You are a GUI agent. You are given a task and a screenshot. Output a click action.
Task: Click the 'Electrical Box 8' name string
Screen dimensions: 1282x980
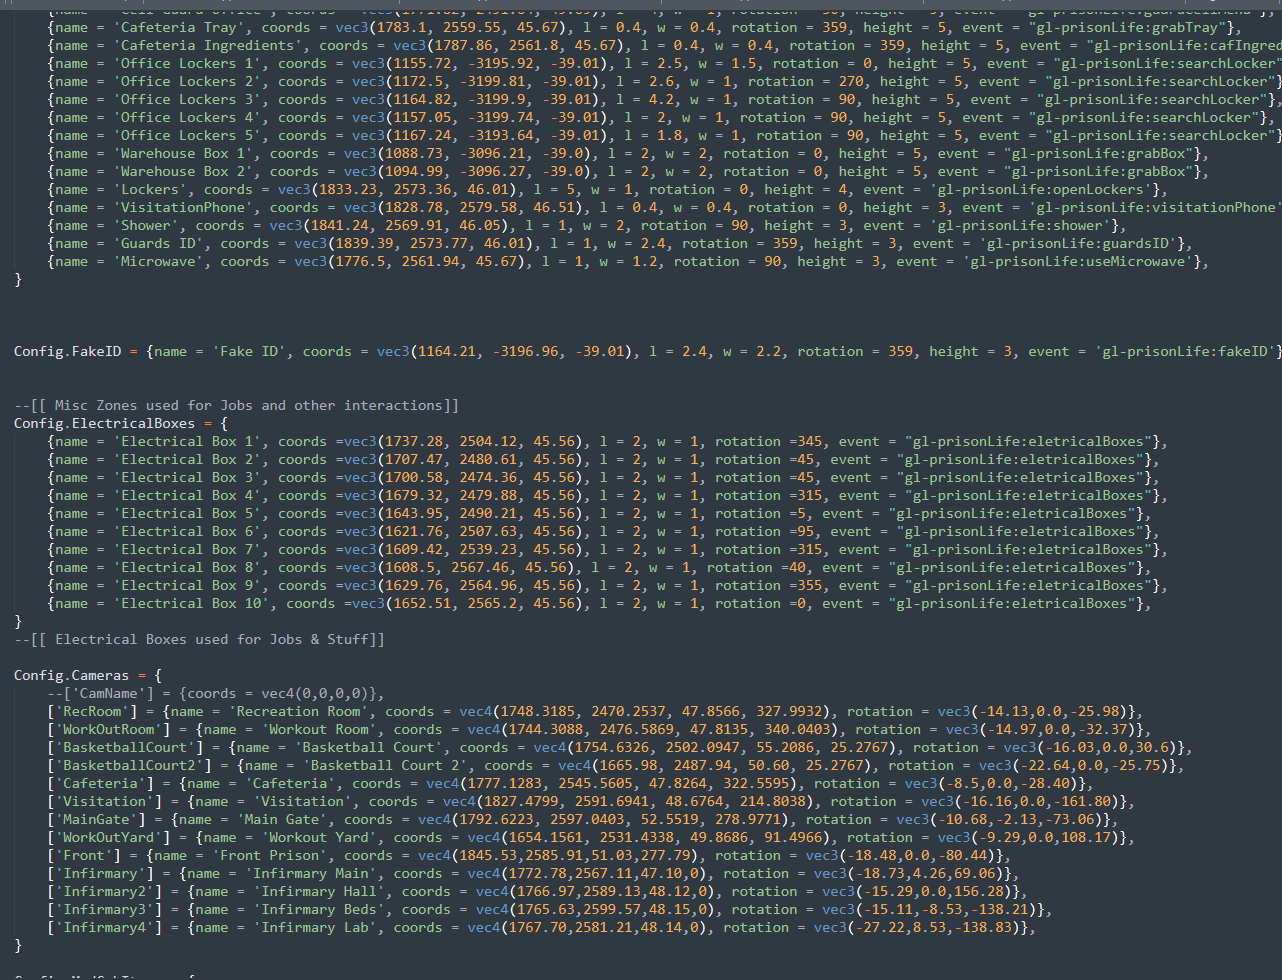click(188, 567)
